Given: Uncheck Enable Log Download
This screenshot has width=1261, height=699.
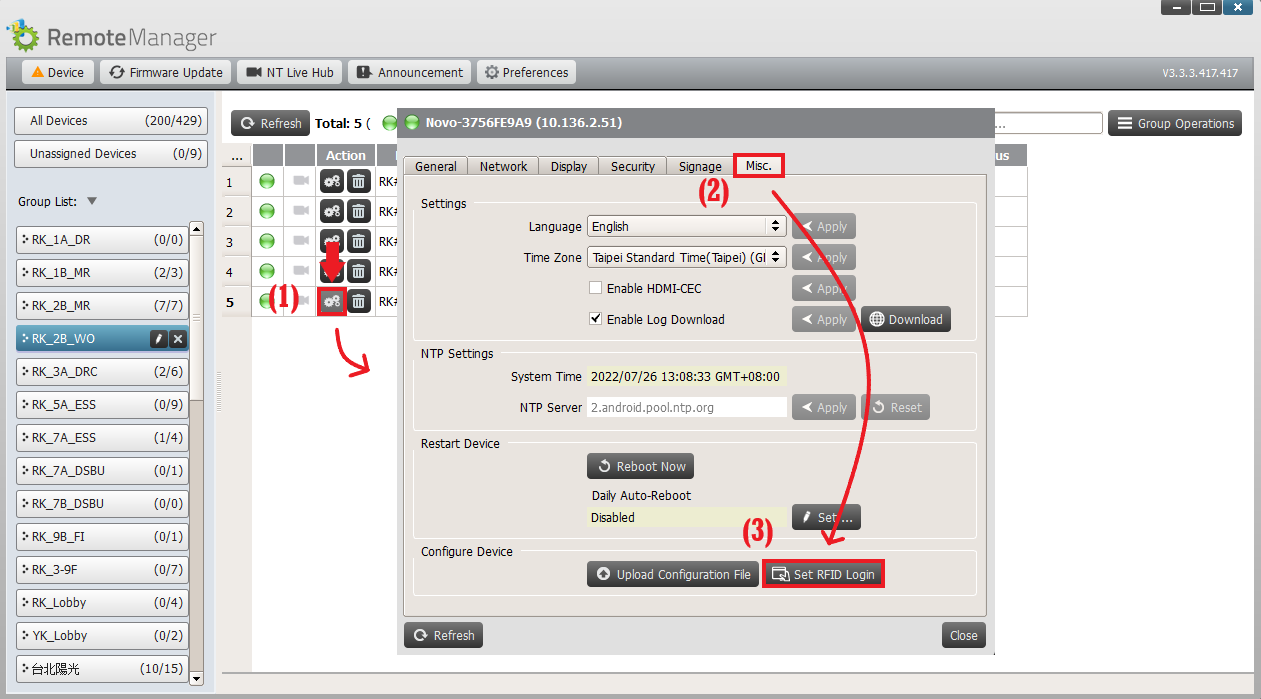Looking at the screenshot, I should tap(594, 318).
